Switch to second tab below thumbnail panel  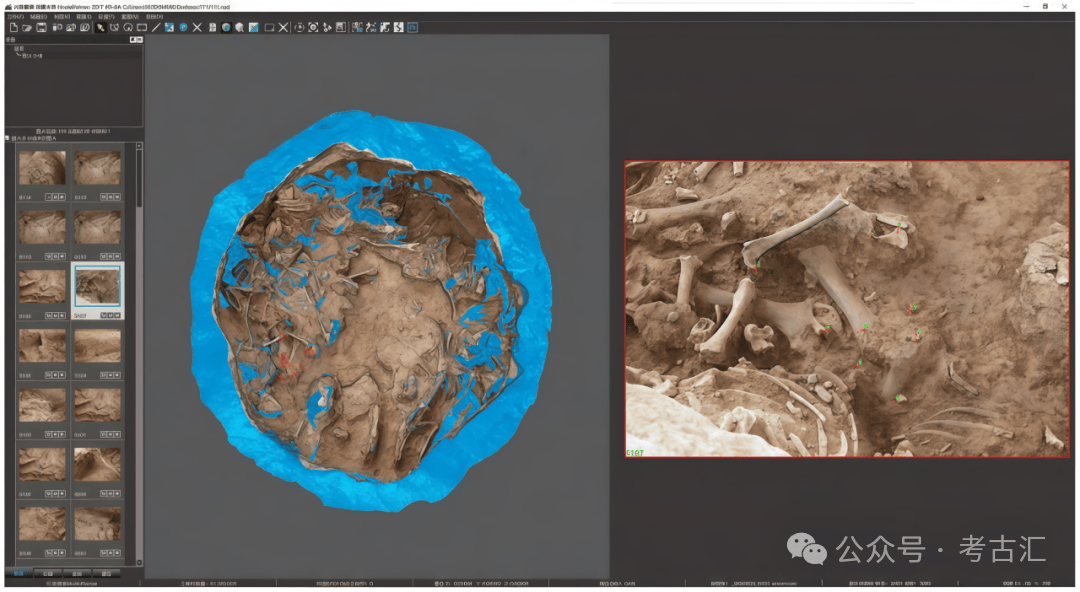tap(47, 574)
